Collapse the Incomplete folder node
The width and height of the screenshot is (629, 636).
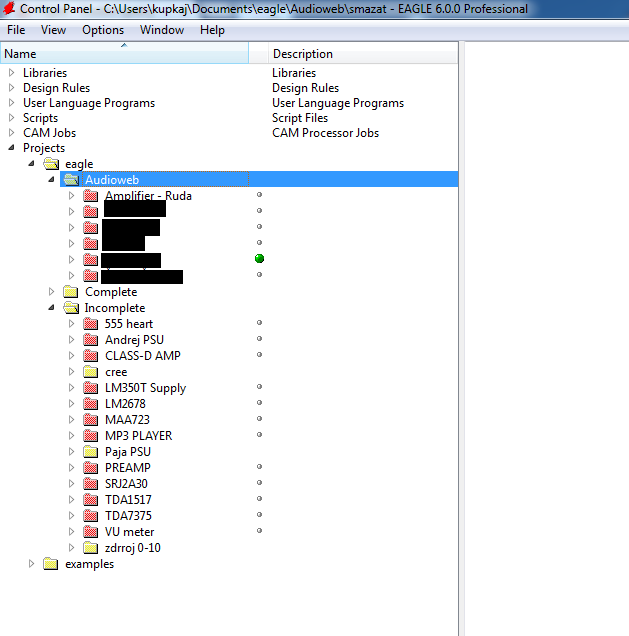(51, 307)
